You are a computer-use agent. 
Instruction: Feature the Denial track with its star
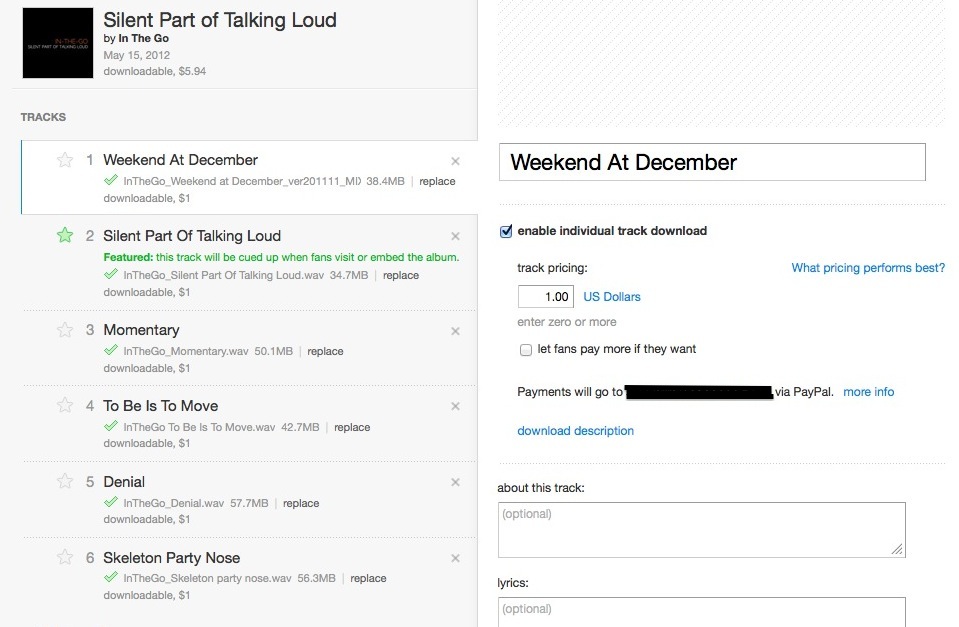pyautogui.click(x=65, y=482)
